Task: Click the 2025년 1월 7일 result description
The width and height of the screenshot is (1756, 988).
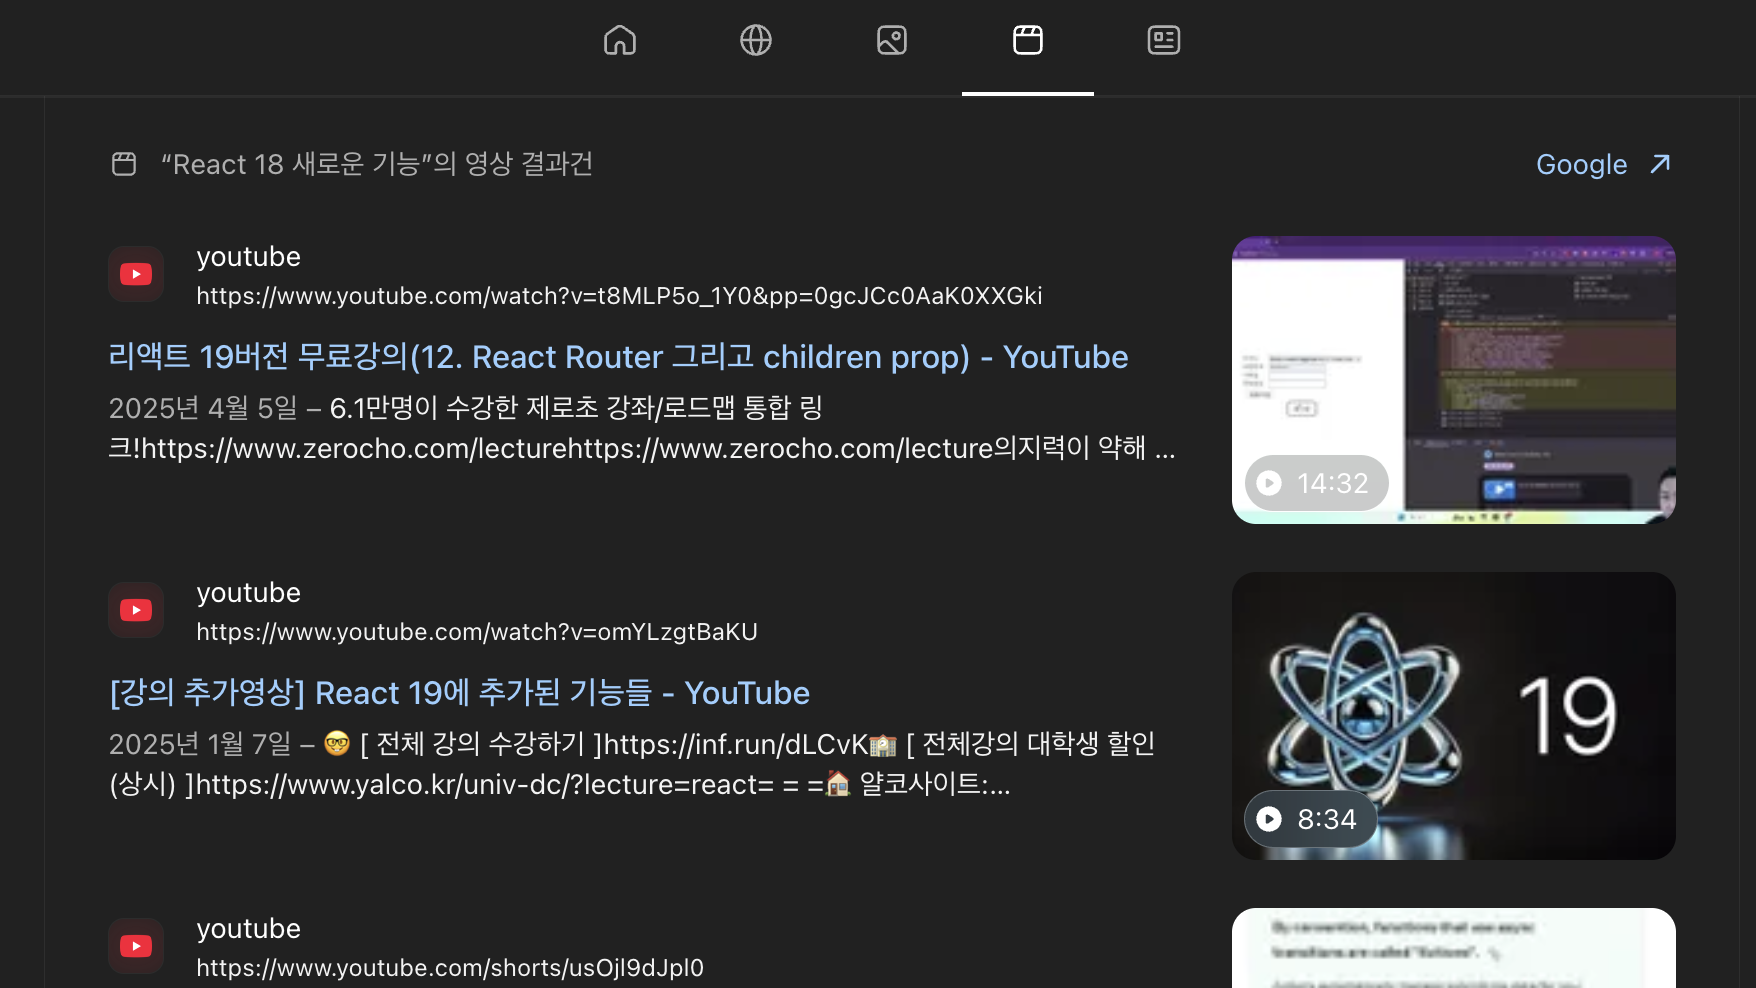Action: pyautogui.click(x=632, y=764)
